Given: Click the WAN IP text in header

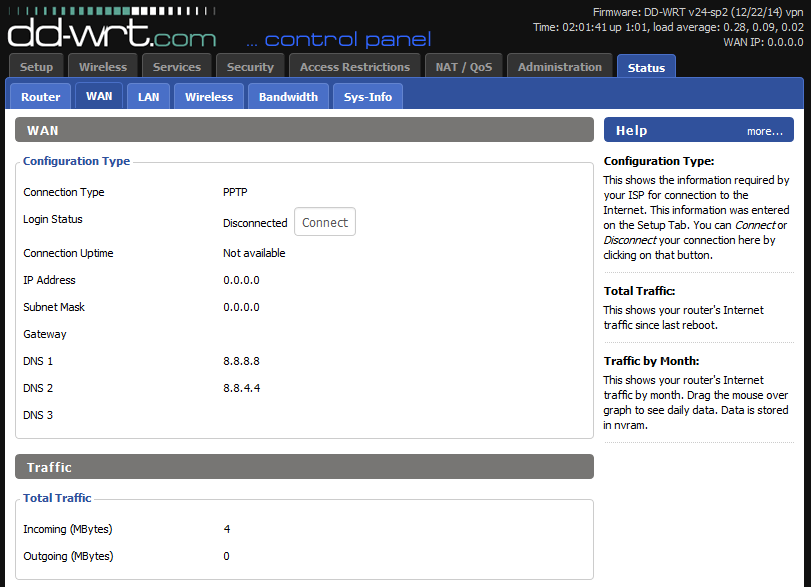Looking at the screenshot, I should [x=763, y=42].
